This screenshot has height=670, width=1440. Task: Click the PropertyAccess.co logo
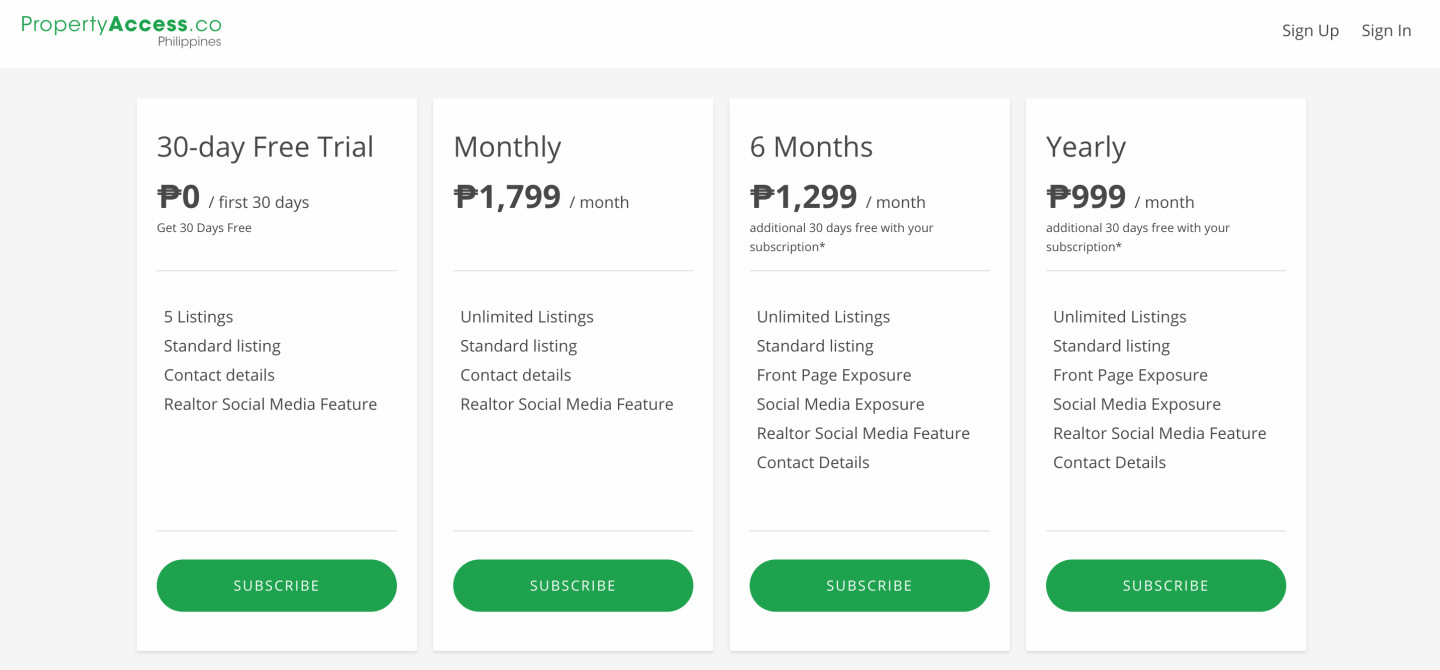(x=121, y=30)
